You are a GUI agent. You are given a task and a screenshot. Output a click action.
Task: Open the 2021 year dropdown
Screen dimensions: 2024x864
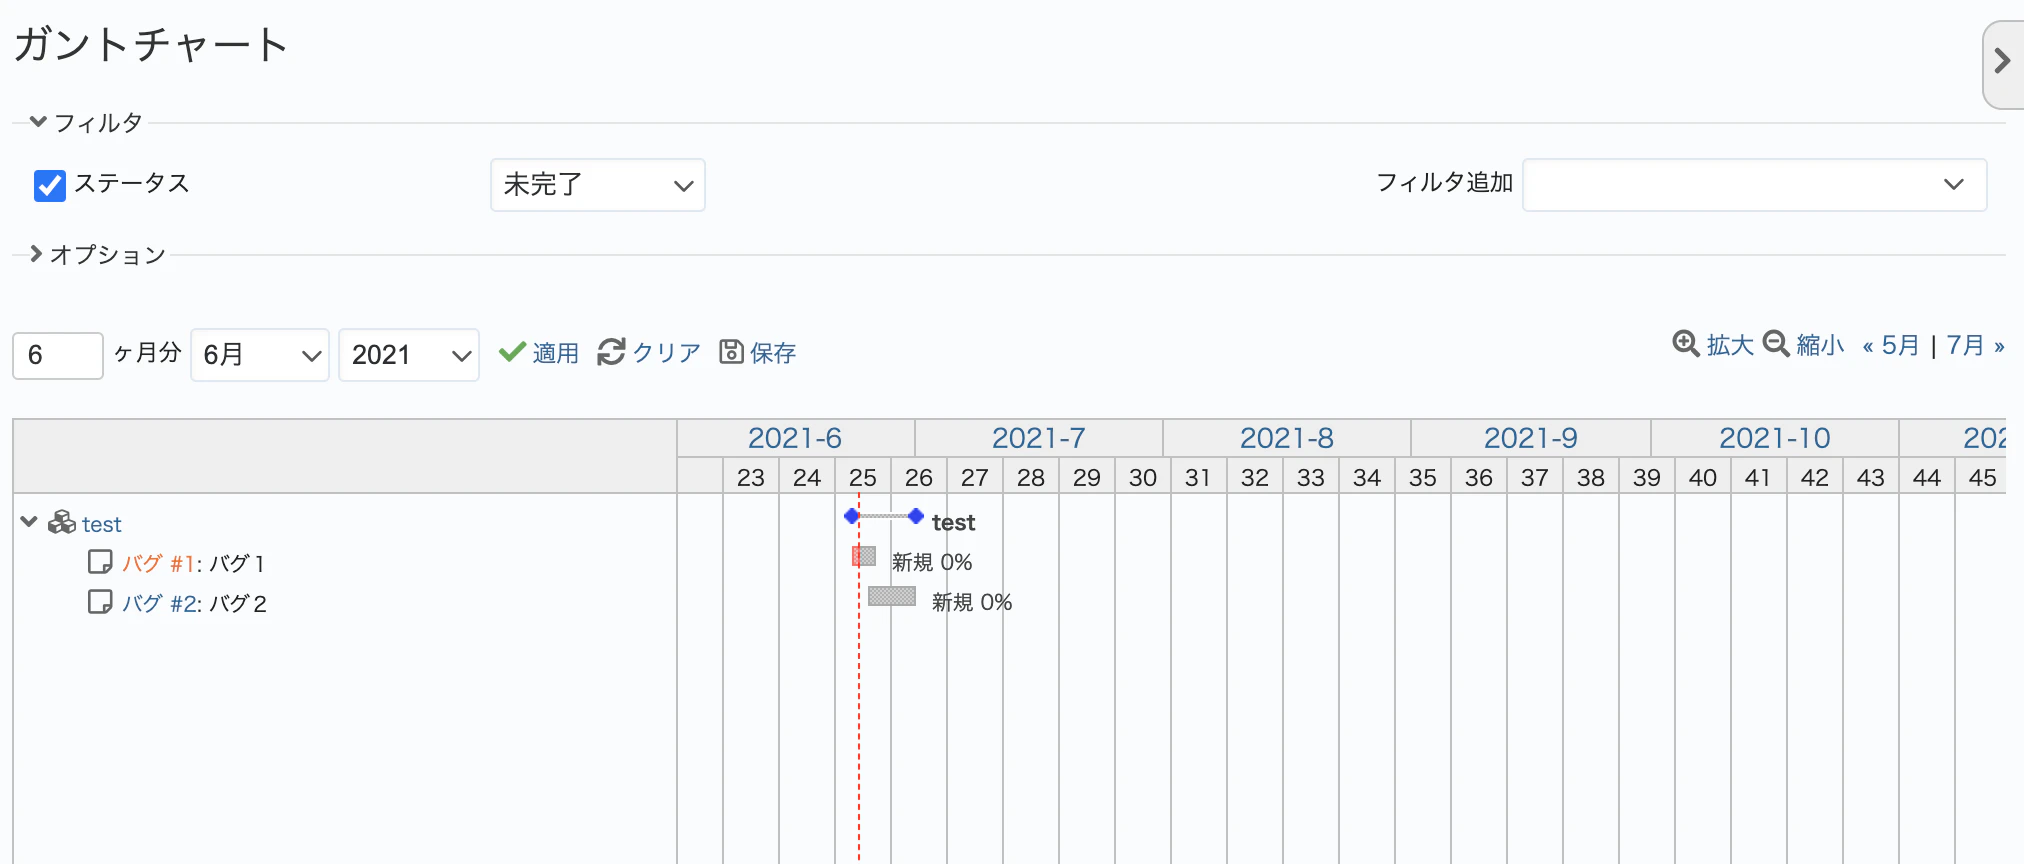pyautogui.click(x=409, y=355)
